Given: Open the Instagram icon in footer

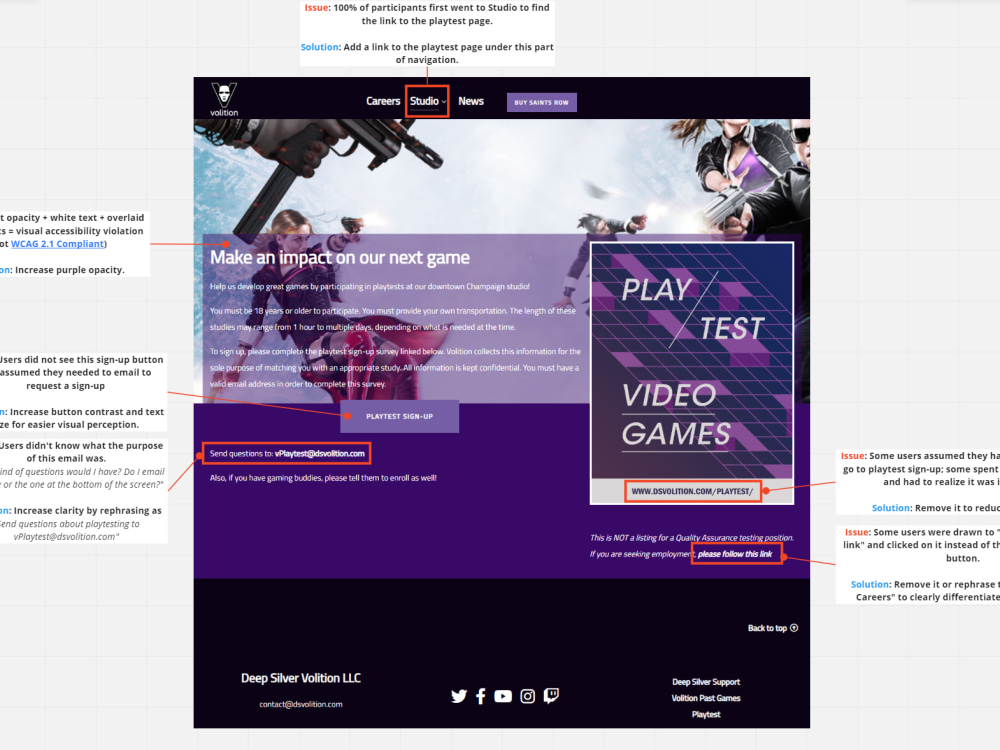Looking at the screenshot, I should point(527,696).
